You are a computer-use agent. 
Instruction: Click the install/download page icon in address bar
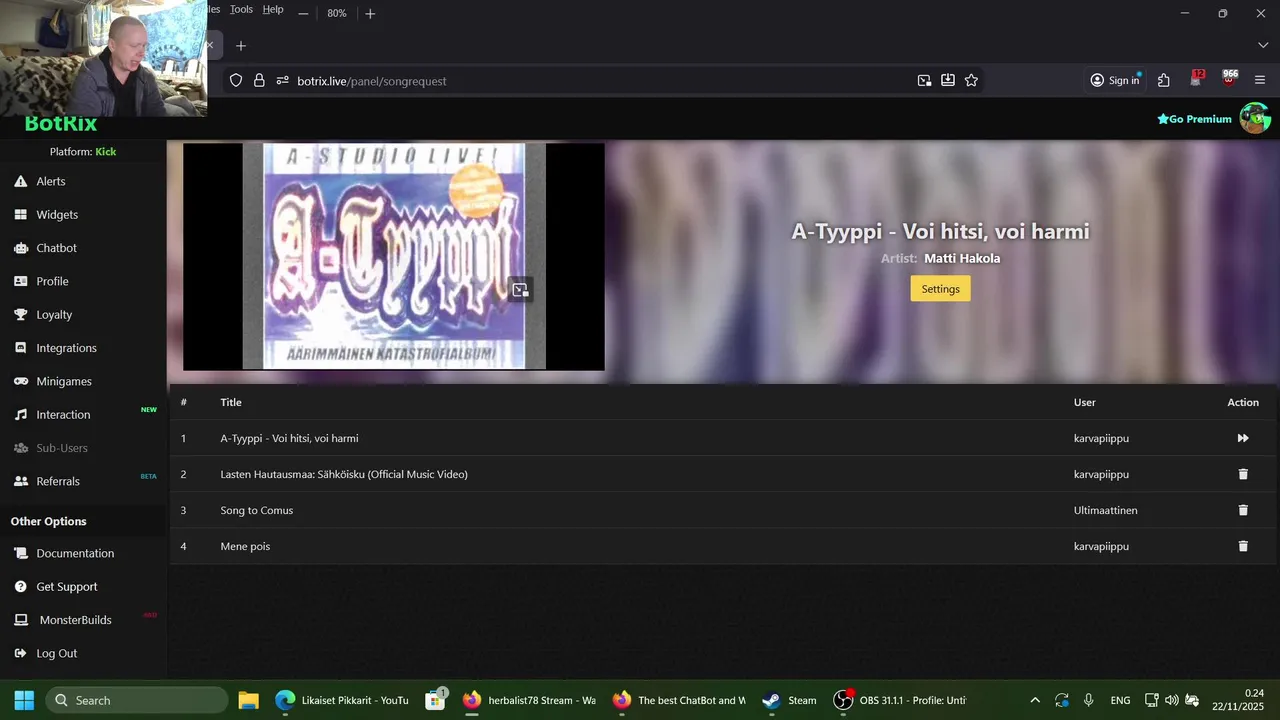(x=948, y=81)
